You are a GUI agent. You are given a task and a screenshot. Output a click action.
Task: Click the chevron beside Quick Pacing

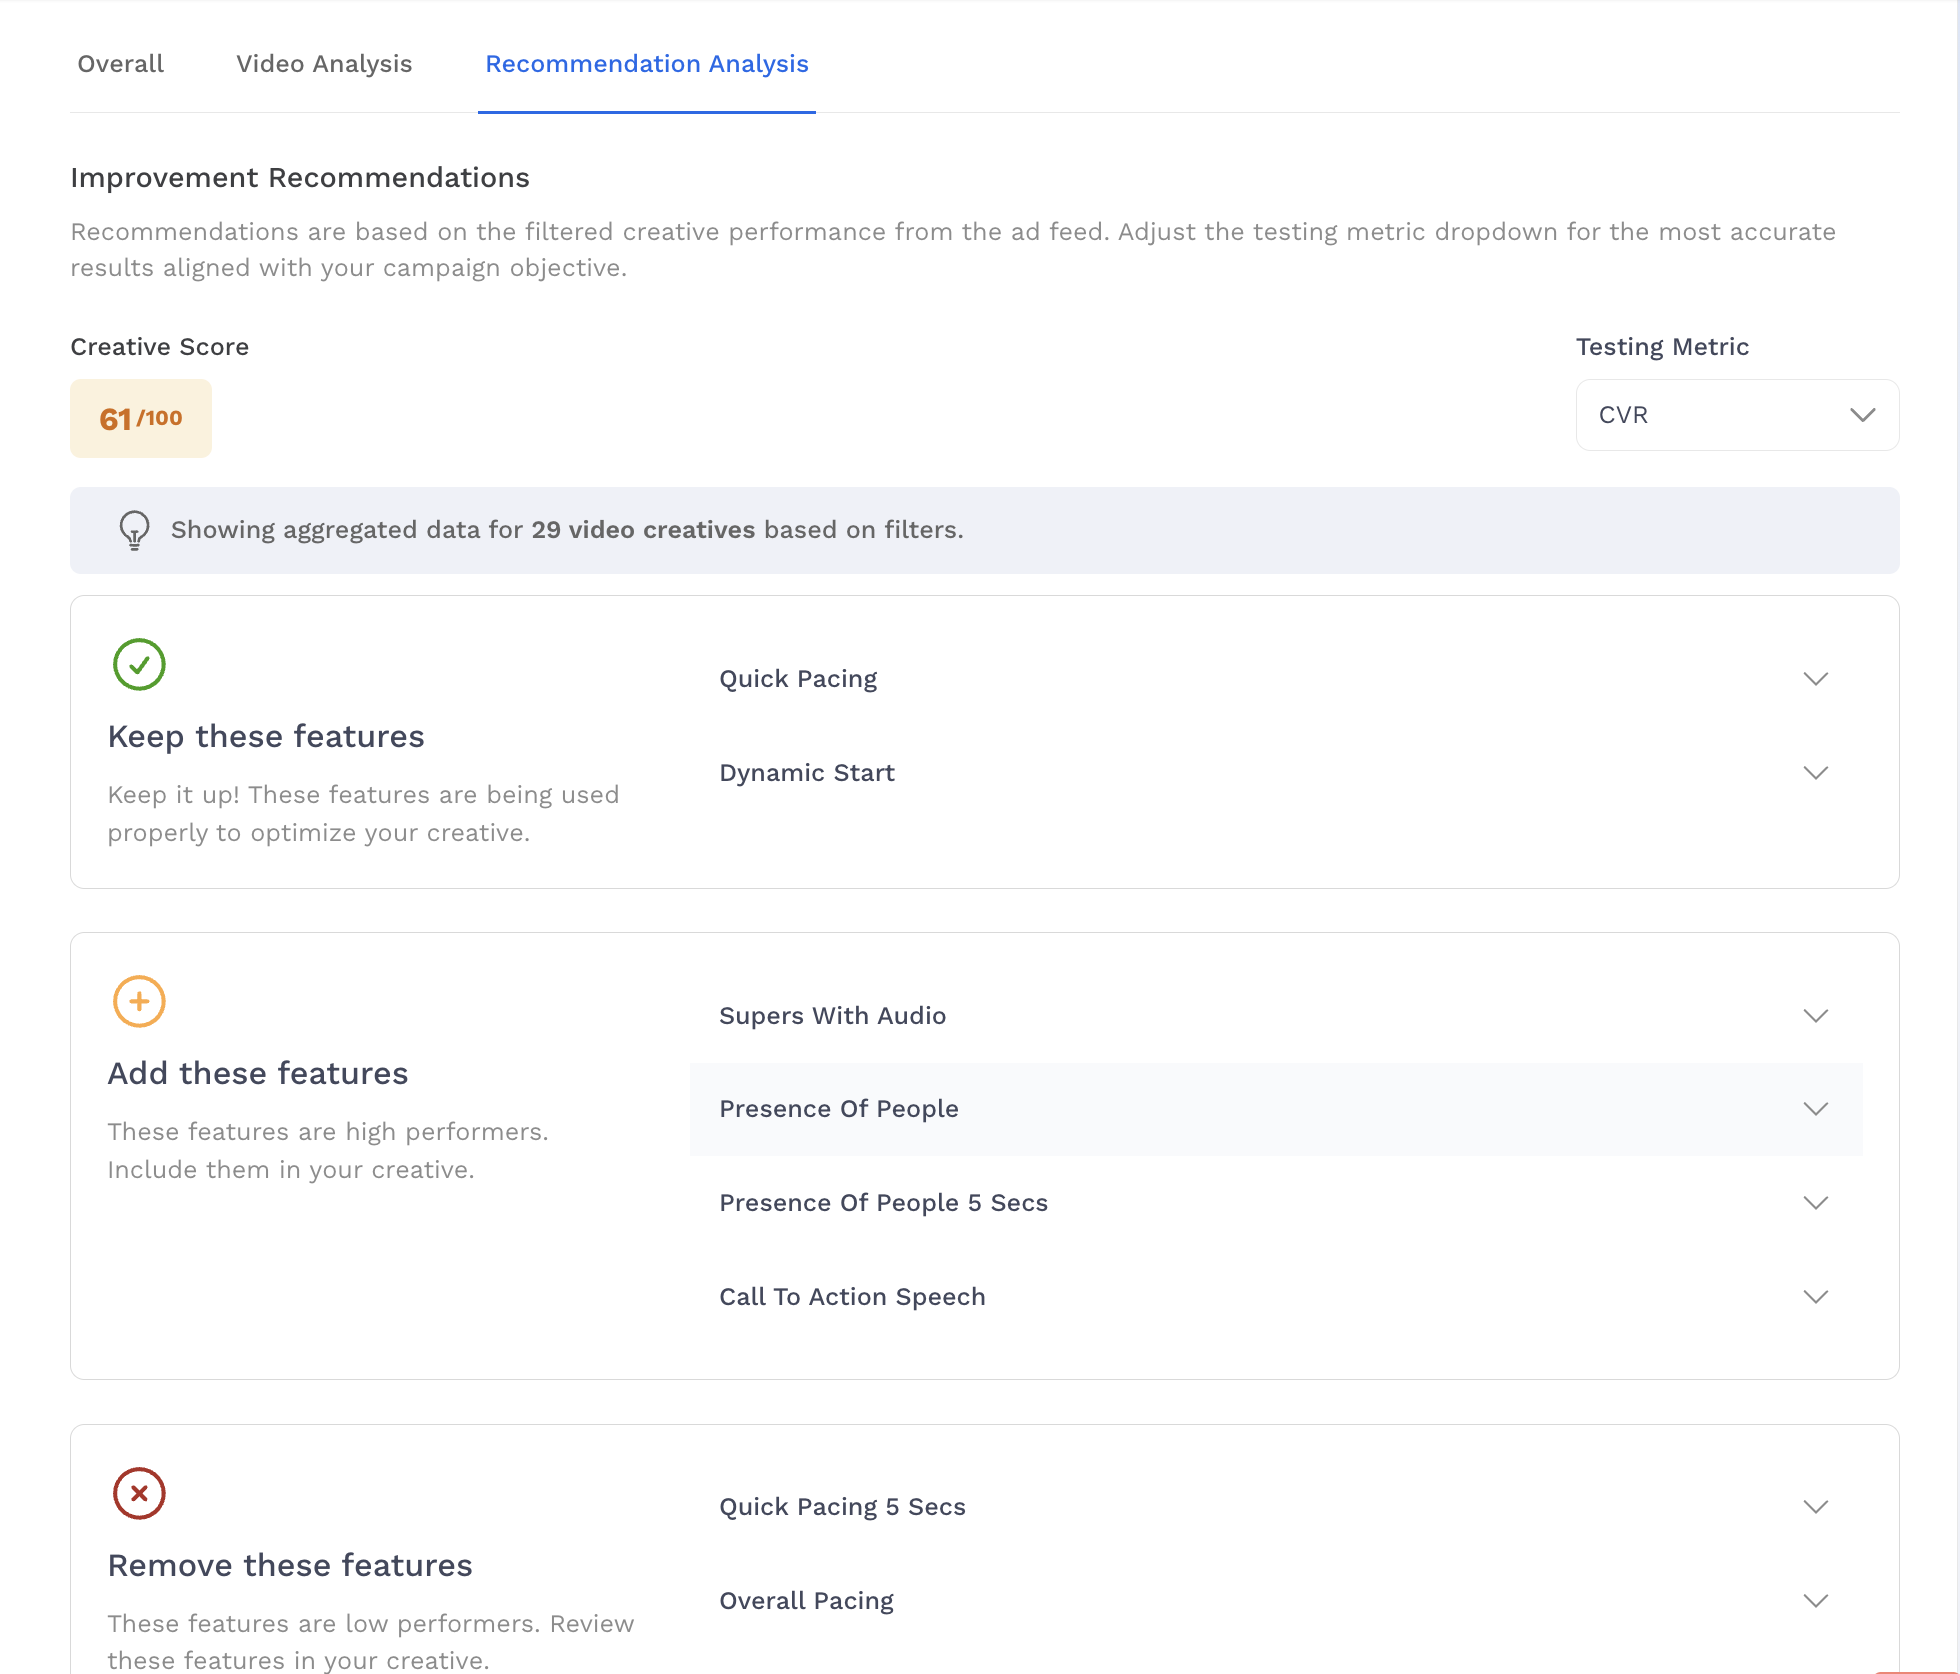1815,679
